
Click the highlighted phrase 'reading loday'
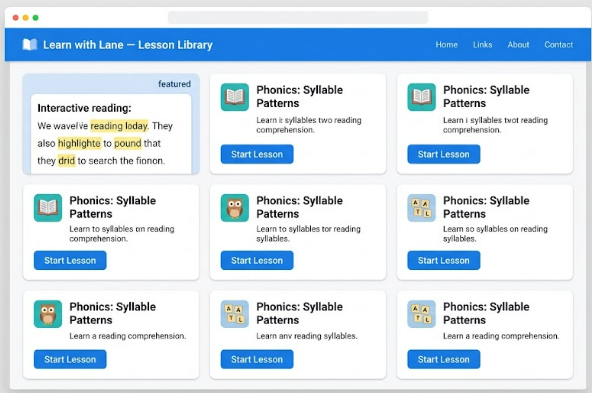(119, 126)
